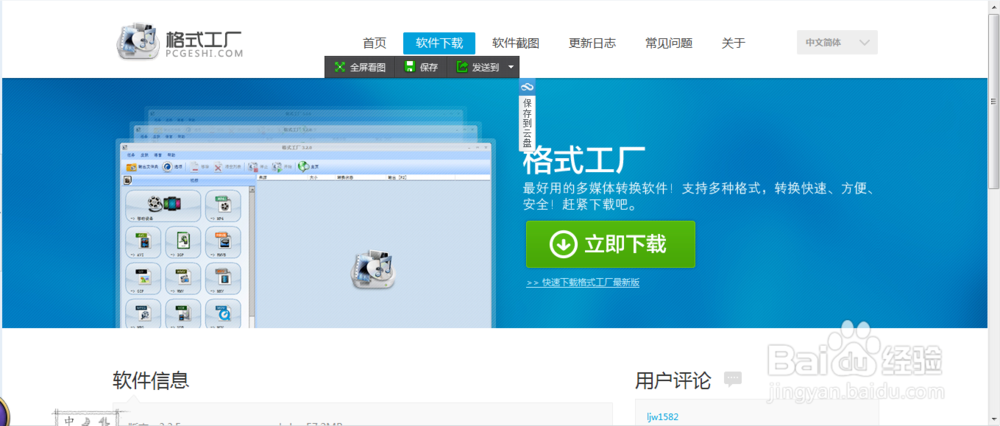This screenshot has height=426, width=1000.
Task: Select the 软件下载 tab
Action: 439,43
